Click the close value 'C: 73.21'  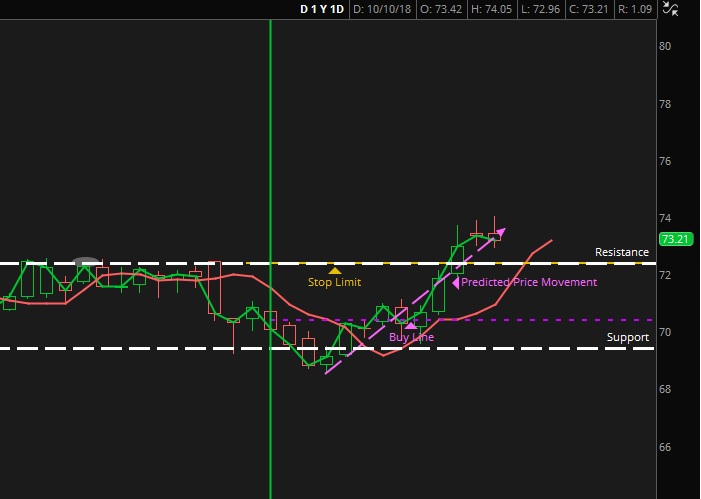[588, 9]
